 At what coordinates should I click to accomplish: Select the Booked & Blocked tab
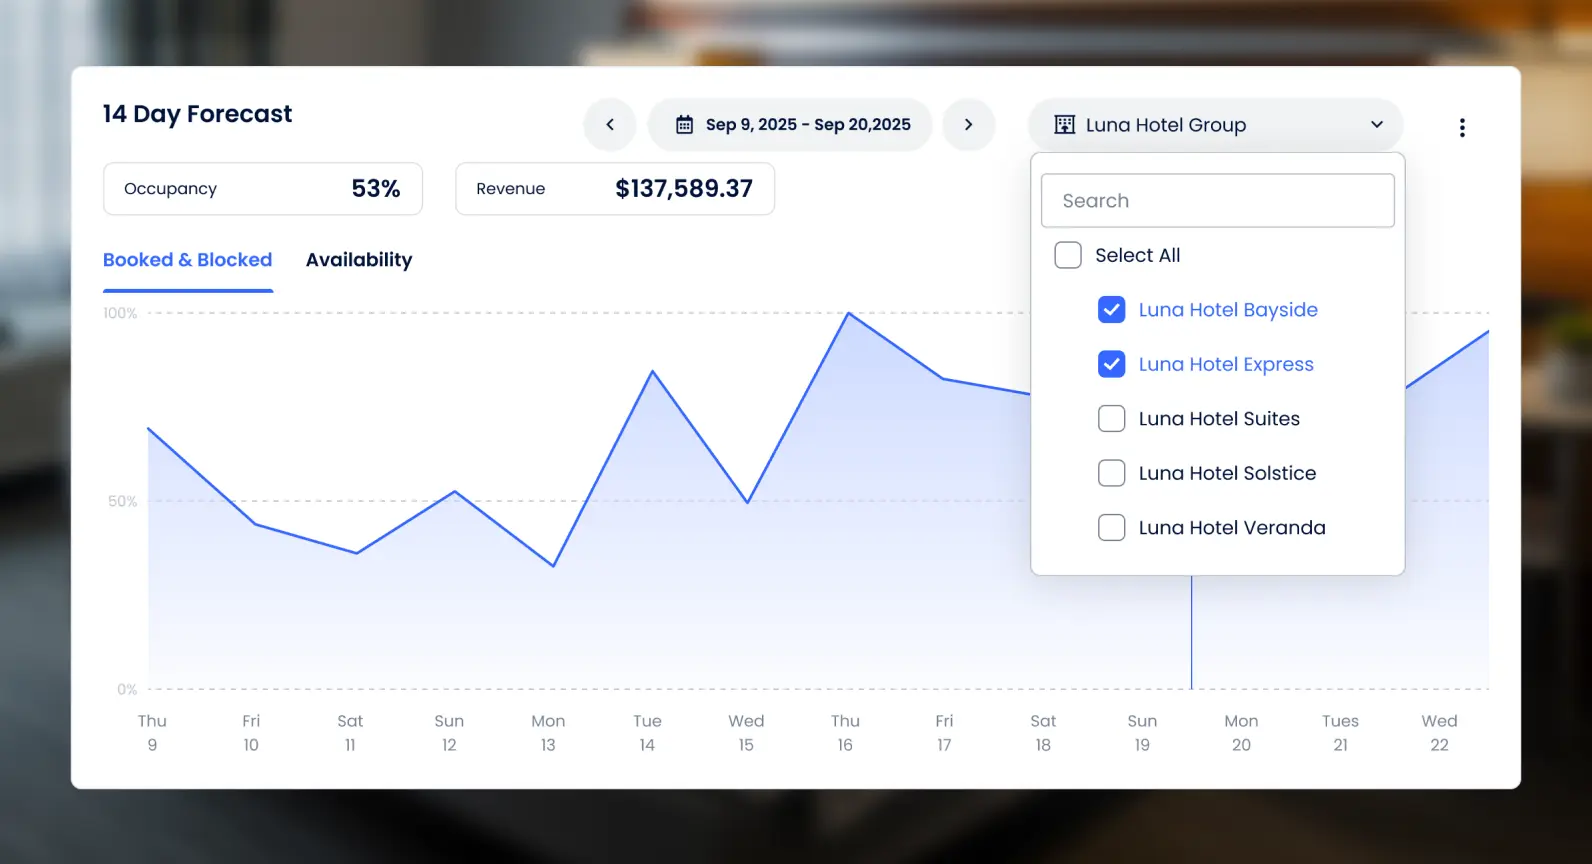pos(187,260)
